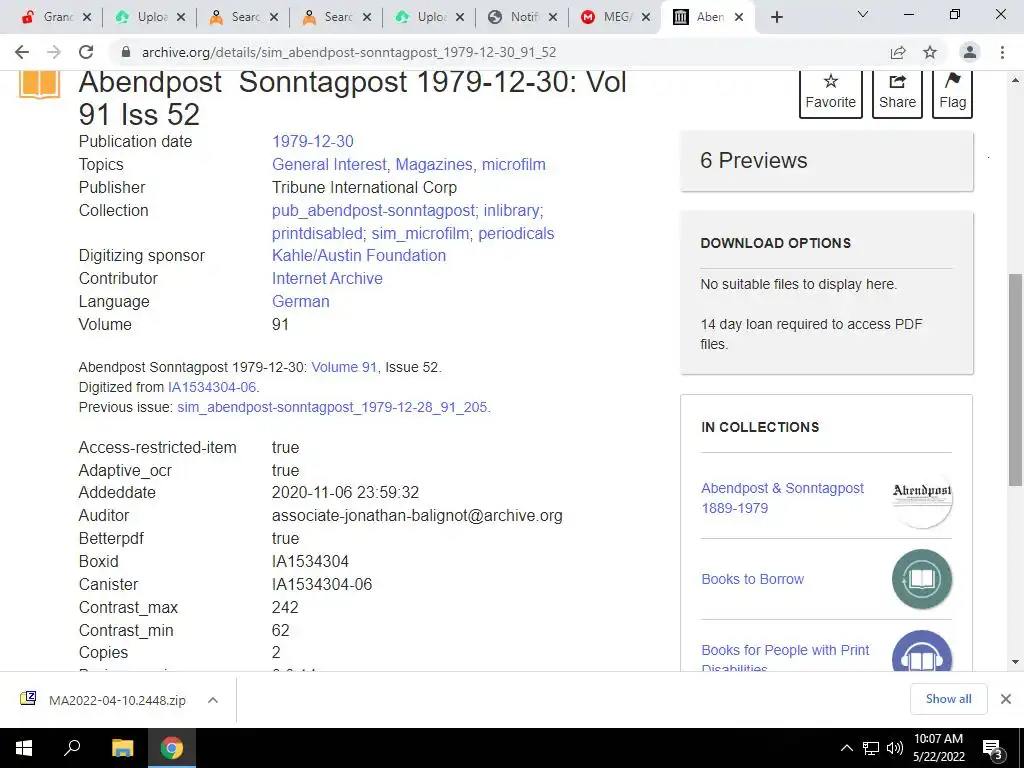Expand the 6 Previews panel
This screenshot has height=768, width=1024.
click(x=826, y=161)
